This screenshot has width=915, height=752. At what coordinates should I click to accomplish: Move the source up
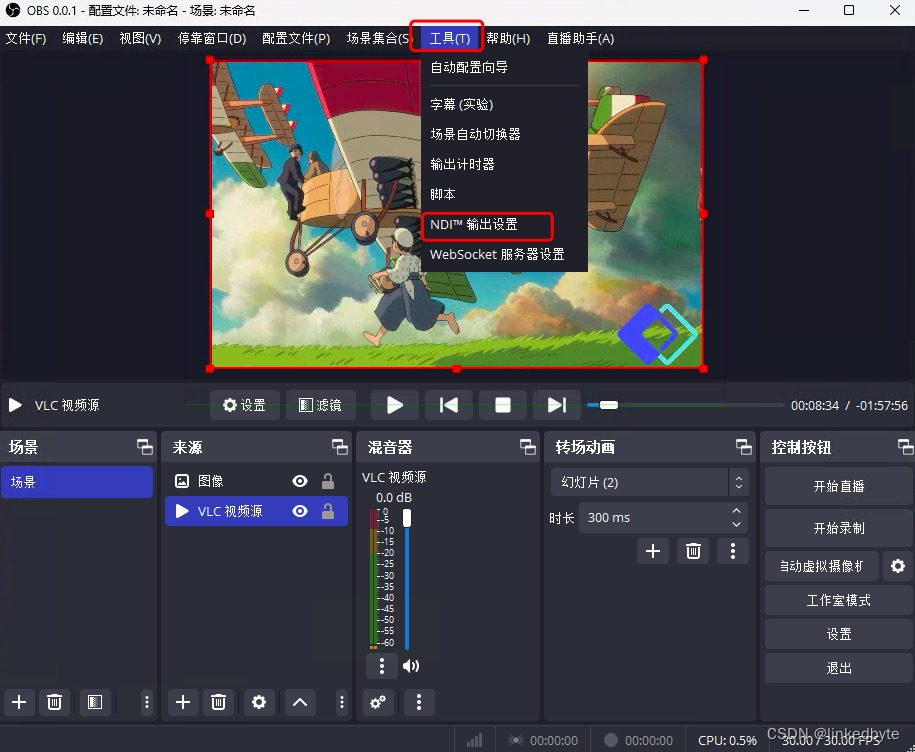[x=300, y=702]
